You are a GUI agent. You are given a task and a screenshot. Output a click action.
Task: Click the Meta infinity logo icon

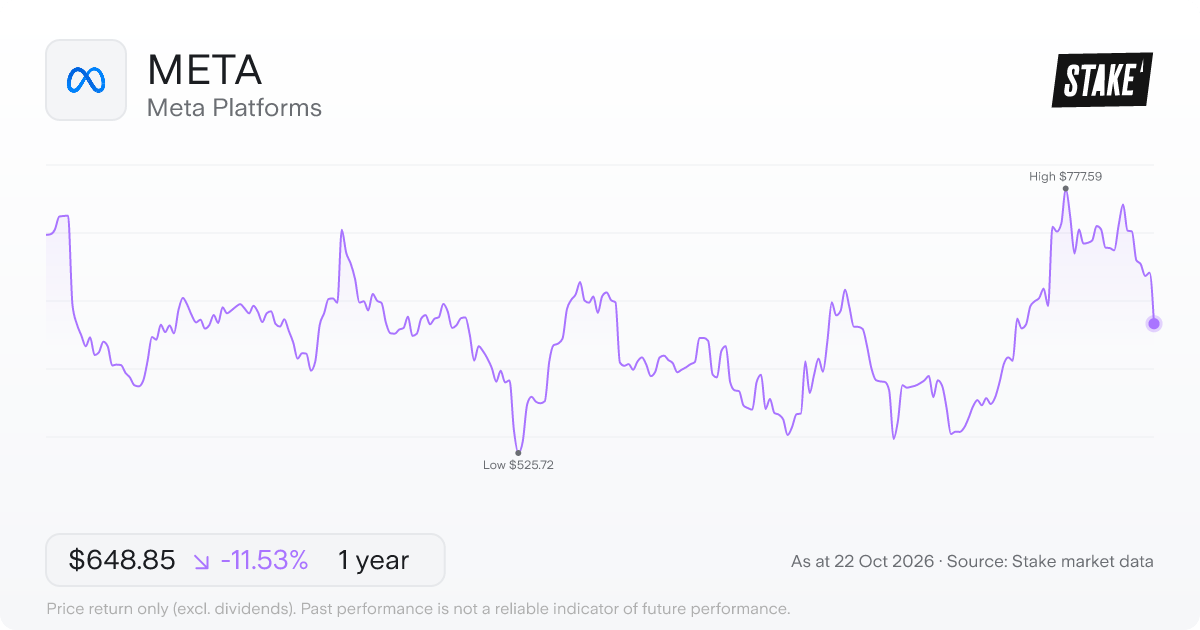86,80
